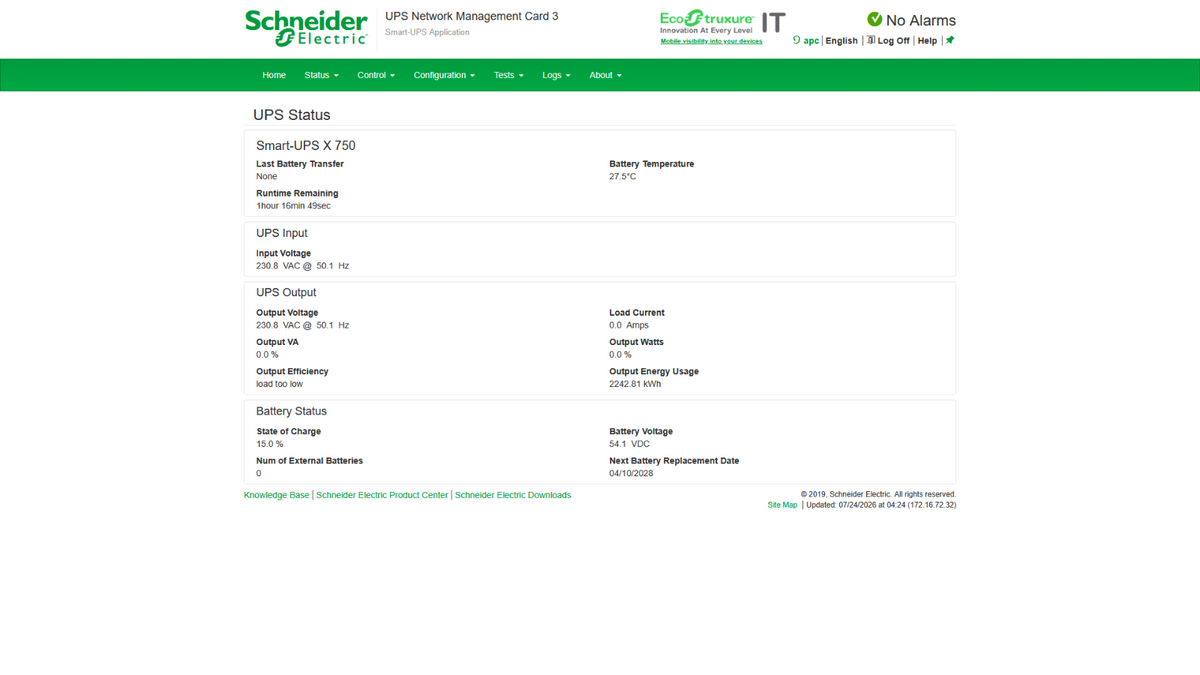The height and width of the screenshot is (675, 1200).
Task: Click the Schneider Electric logo
Action: (x=306, y=27)
